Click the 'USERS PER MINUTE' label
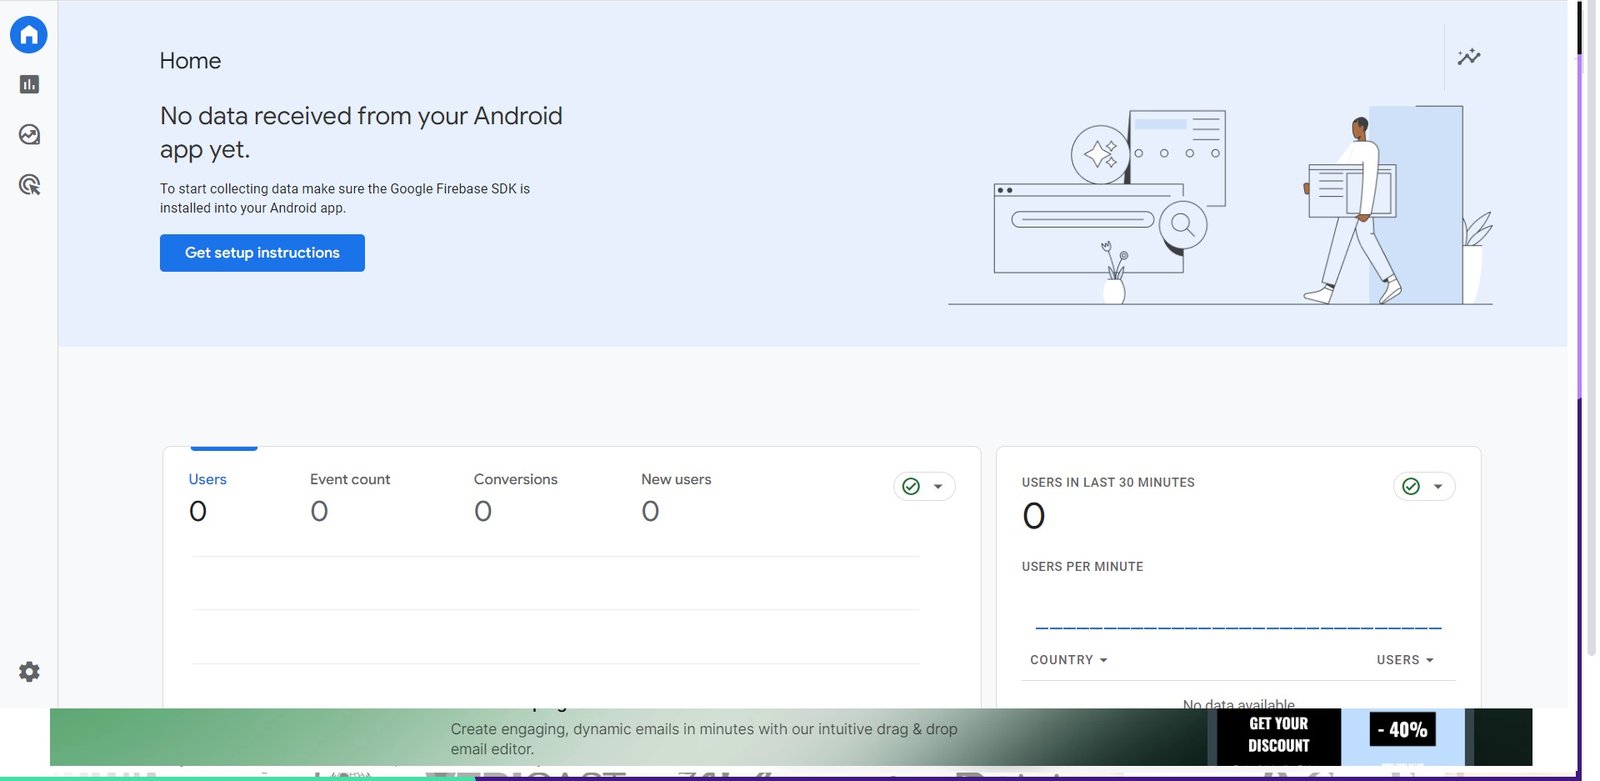Screen dimensions: 1600x781 (x=1082, y=566)
